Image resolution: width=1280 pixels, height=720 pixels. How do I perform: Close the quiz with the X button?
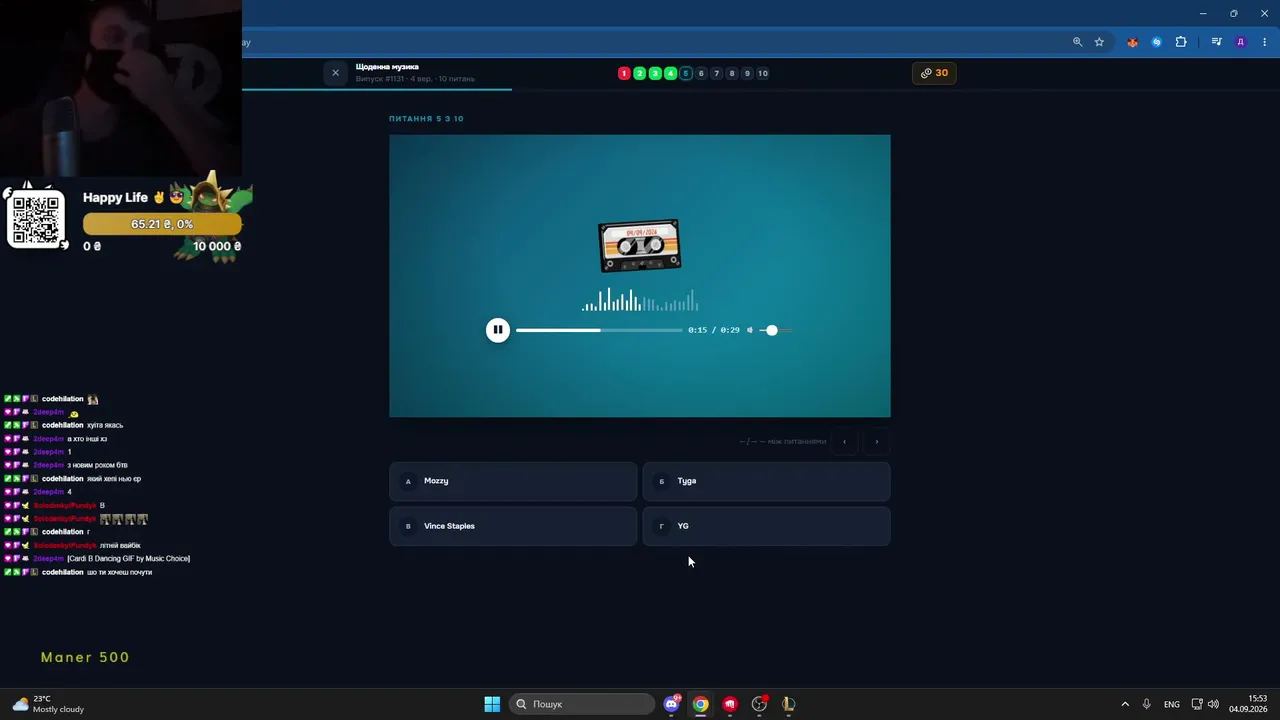coord(335,73)
